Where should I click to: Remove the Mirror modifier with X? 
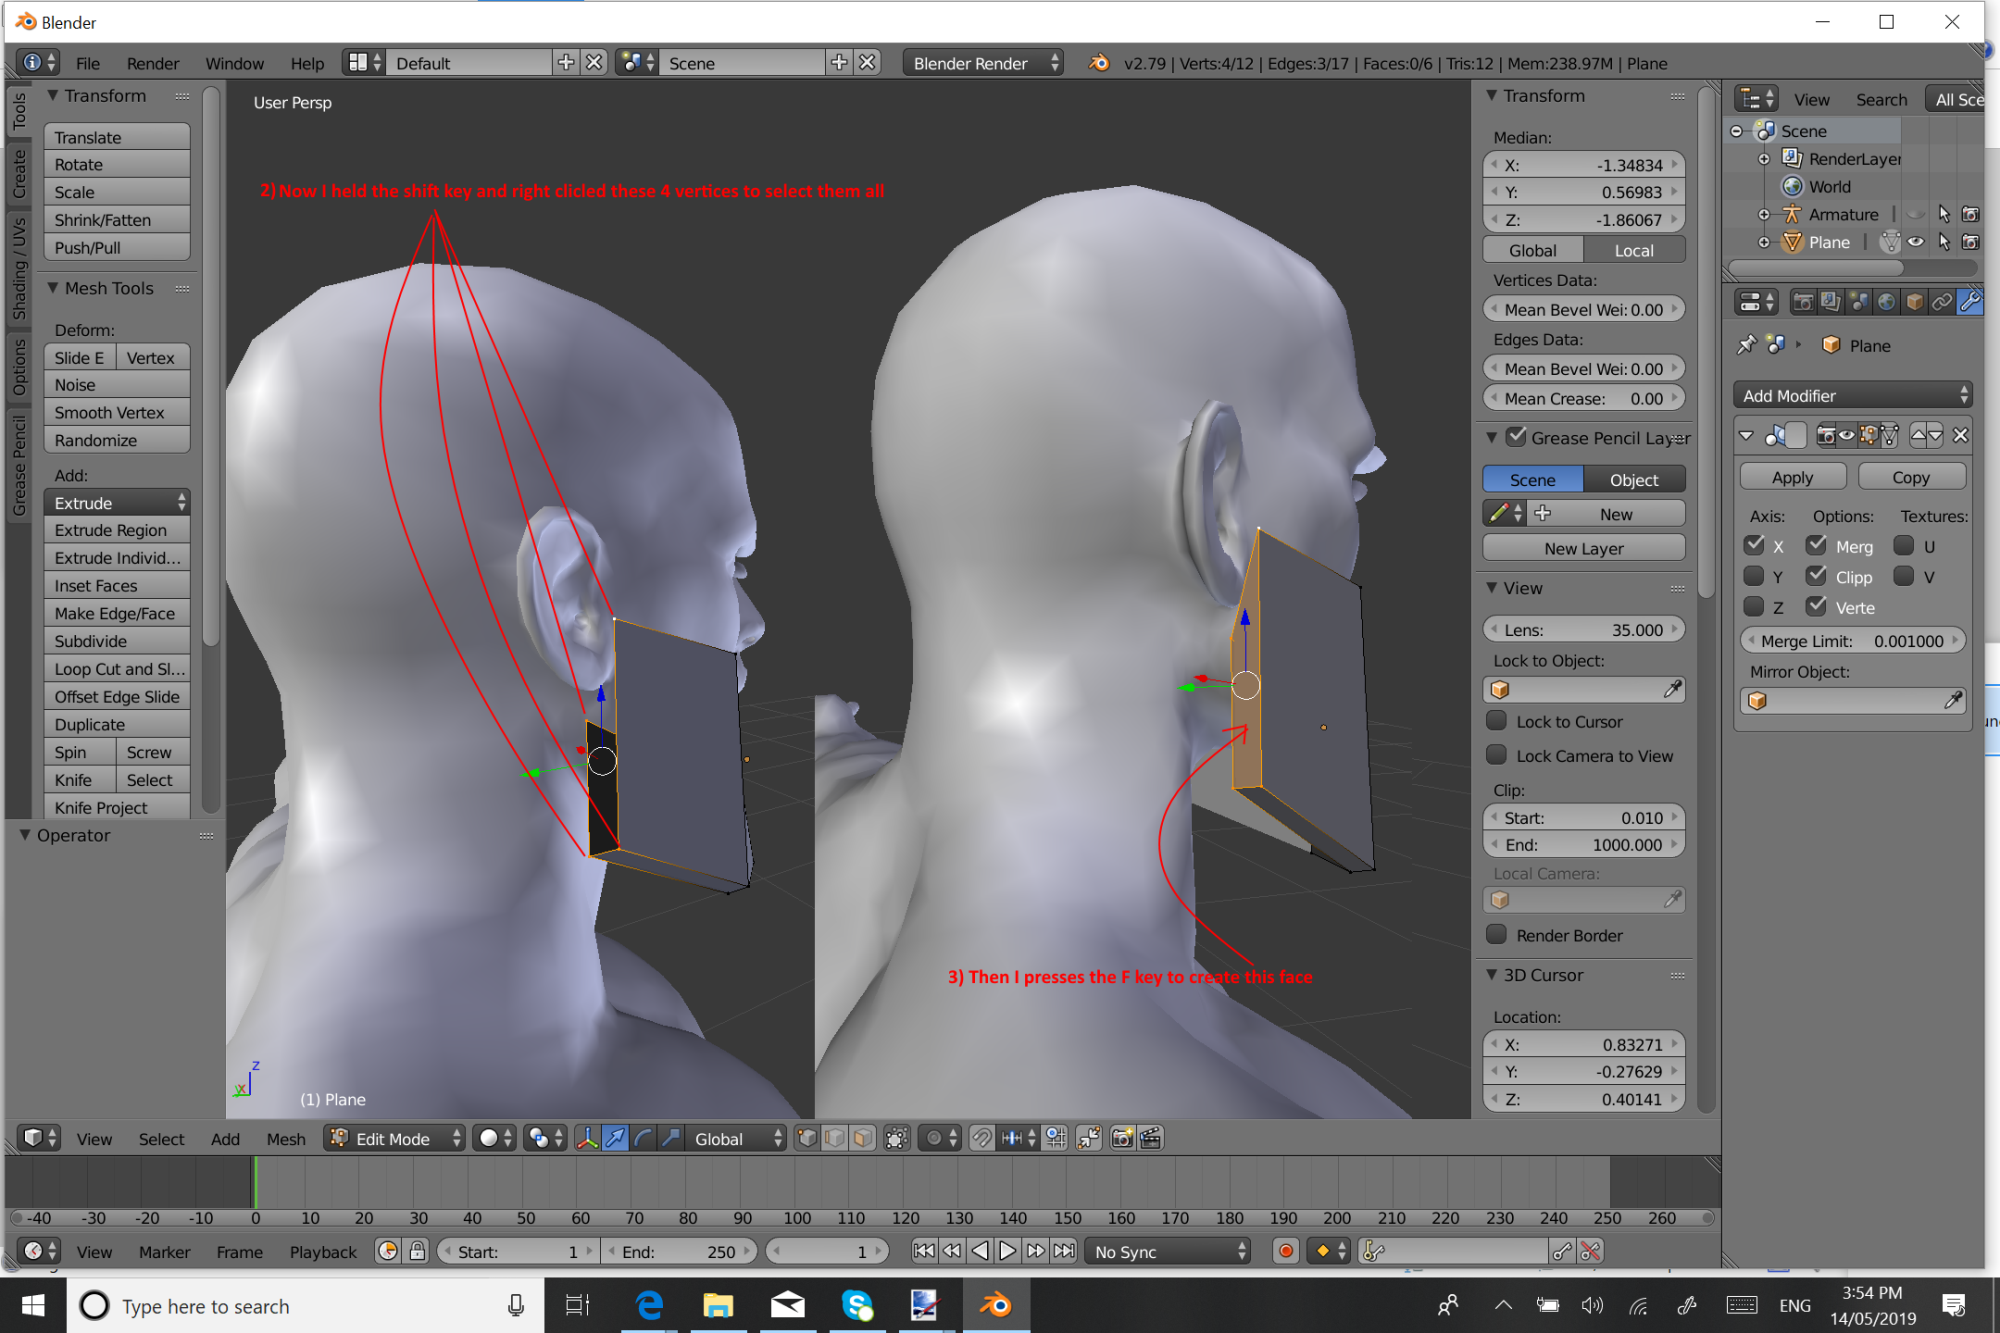1960,435
